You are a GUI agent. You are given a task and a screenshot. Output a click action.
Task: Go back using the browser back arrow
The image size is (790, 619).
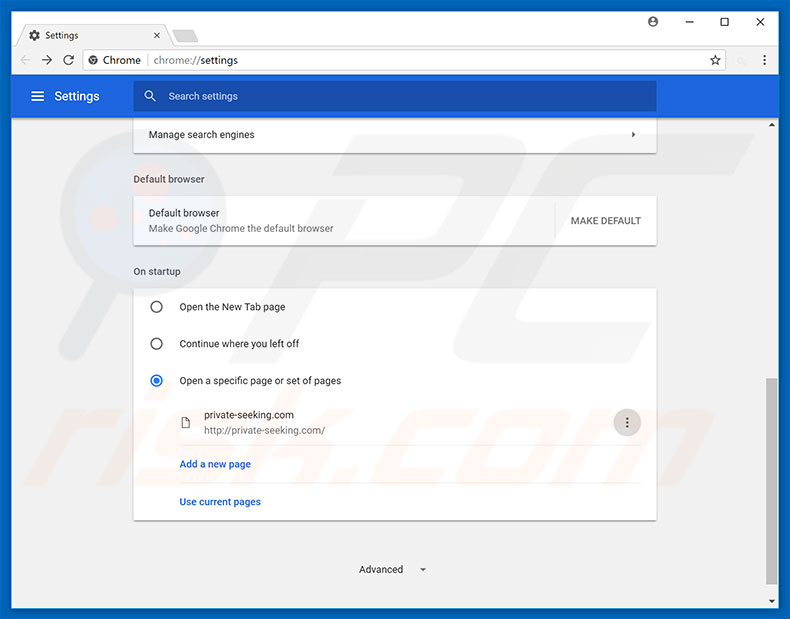[x=25, y=60]
